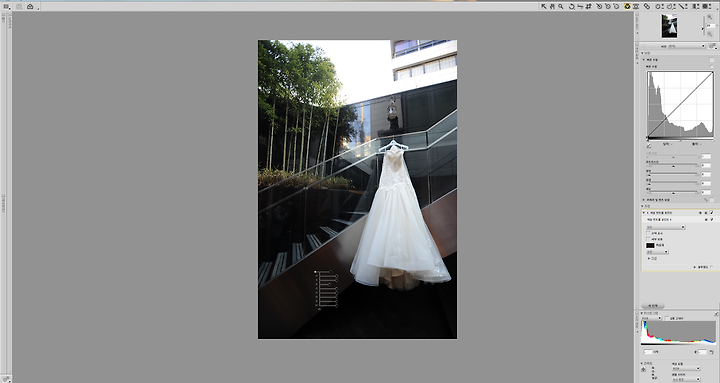Screen dimensions: 720x383
Task: Select the Zoom magnifier tool
Action: (561, 6)
